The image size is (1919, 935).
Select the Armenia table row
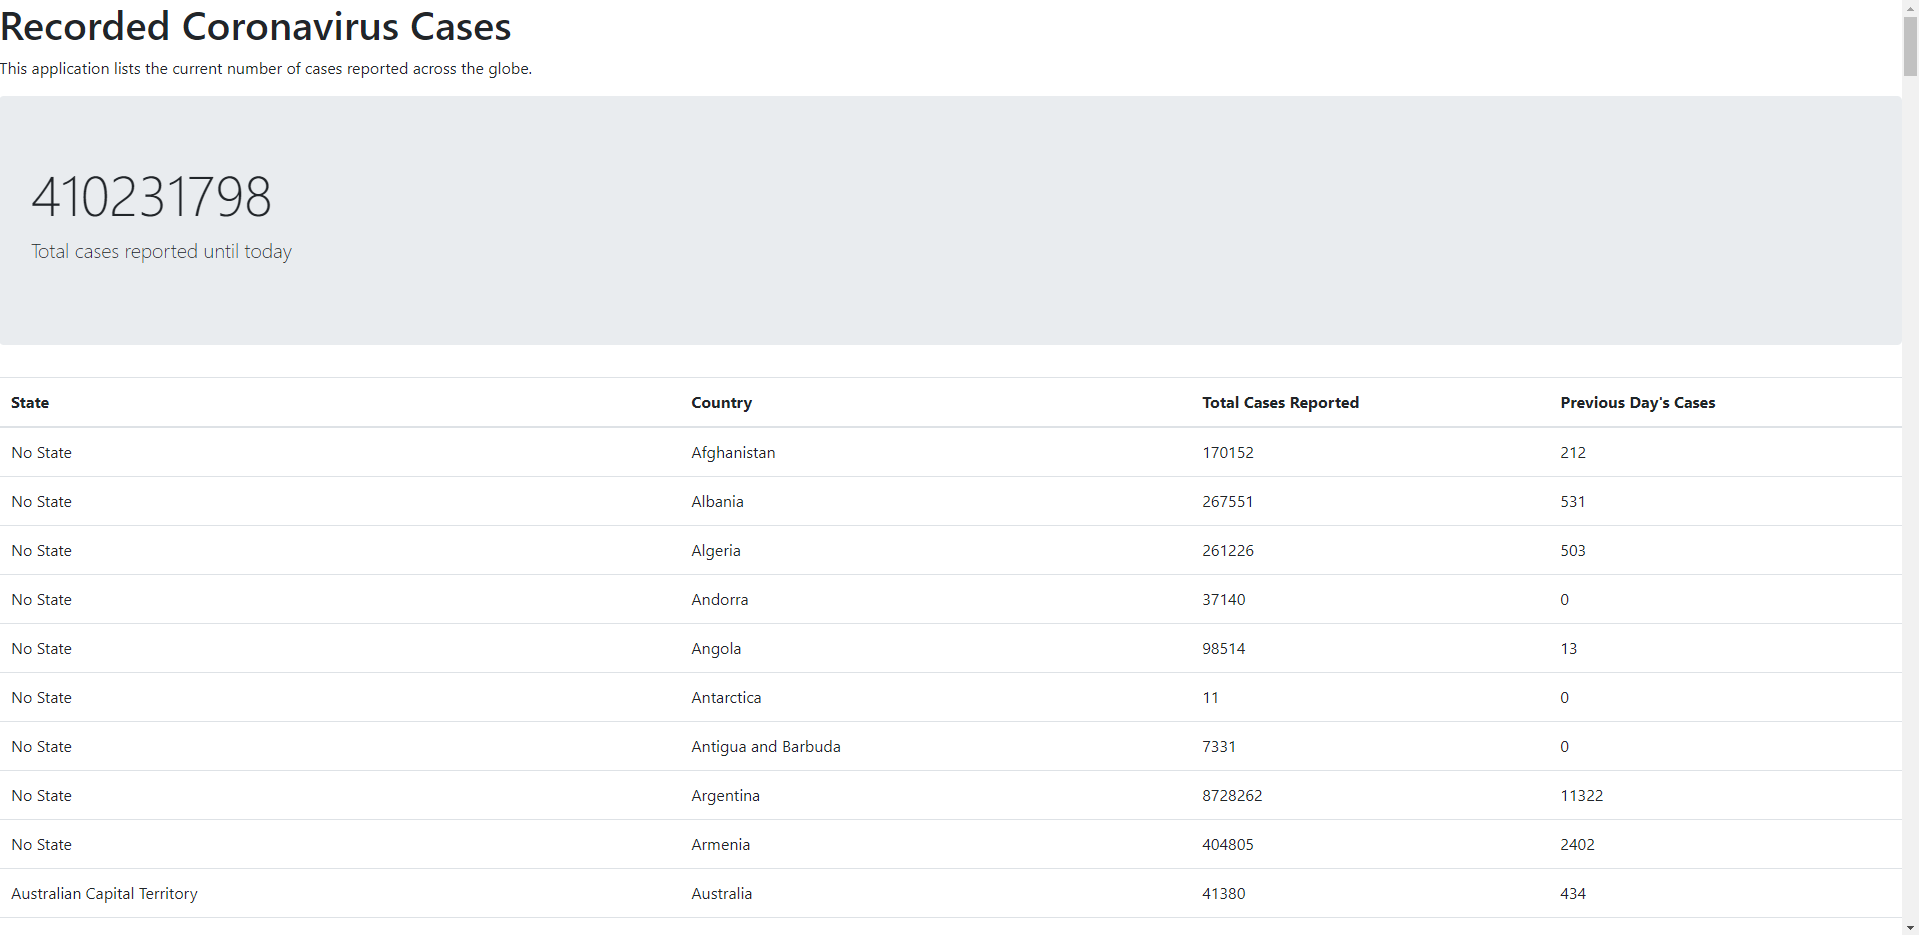coord(720,844)
